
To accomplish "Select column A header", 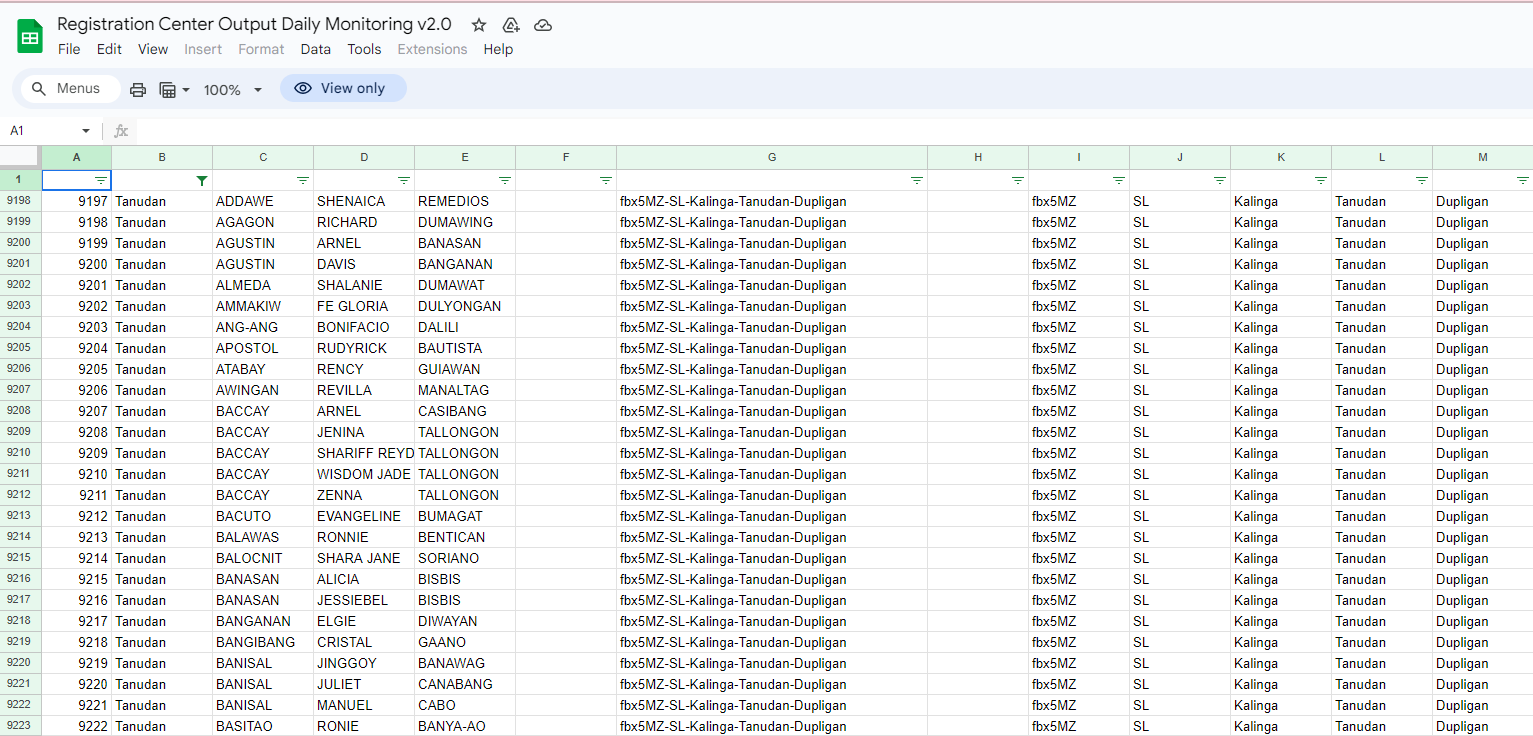I will tap(77, 157).
